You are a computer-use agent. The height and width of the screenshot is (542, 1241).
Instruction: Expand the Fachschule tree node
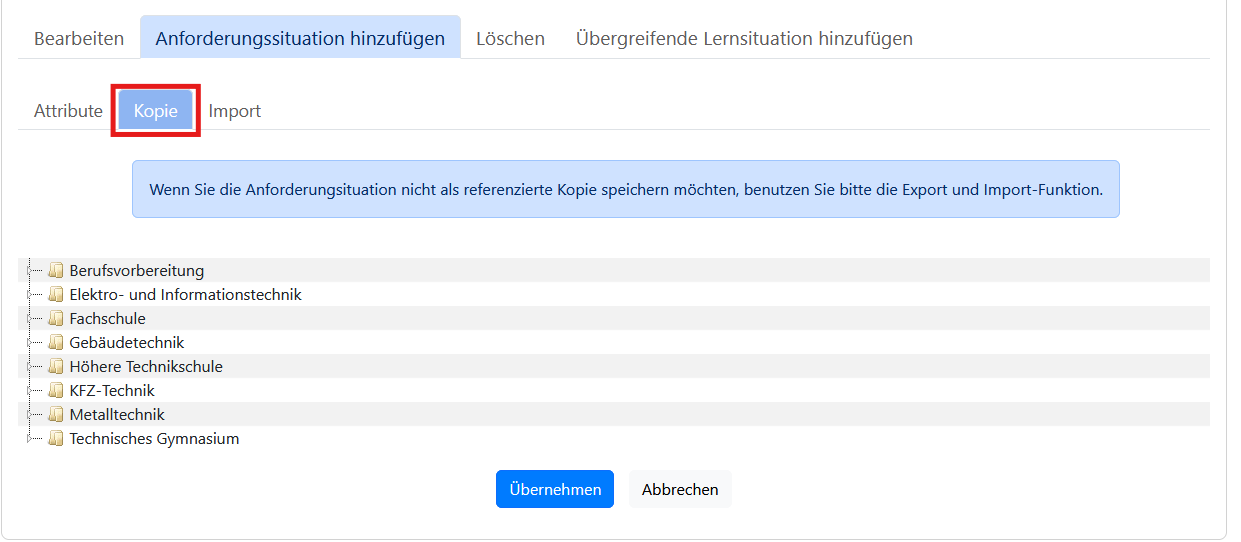pyautogui.click(x=29, y=318)
